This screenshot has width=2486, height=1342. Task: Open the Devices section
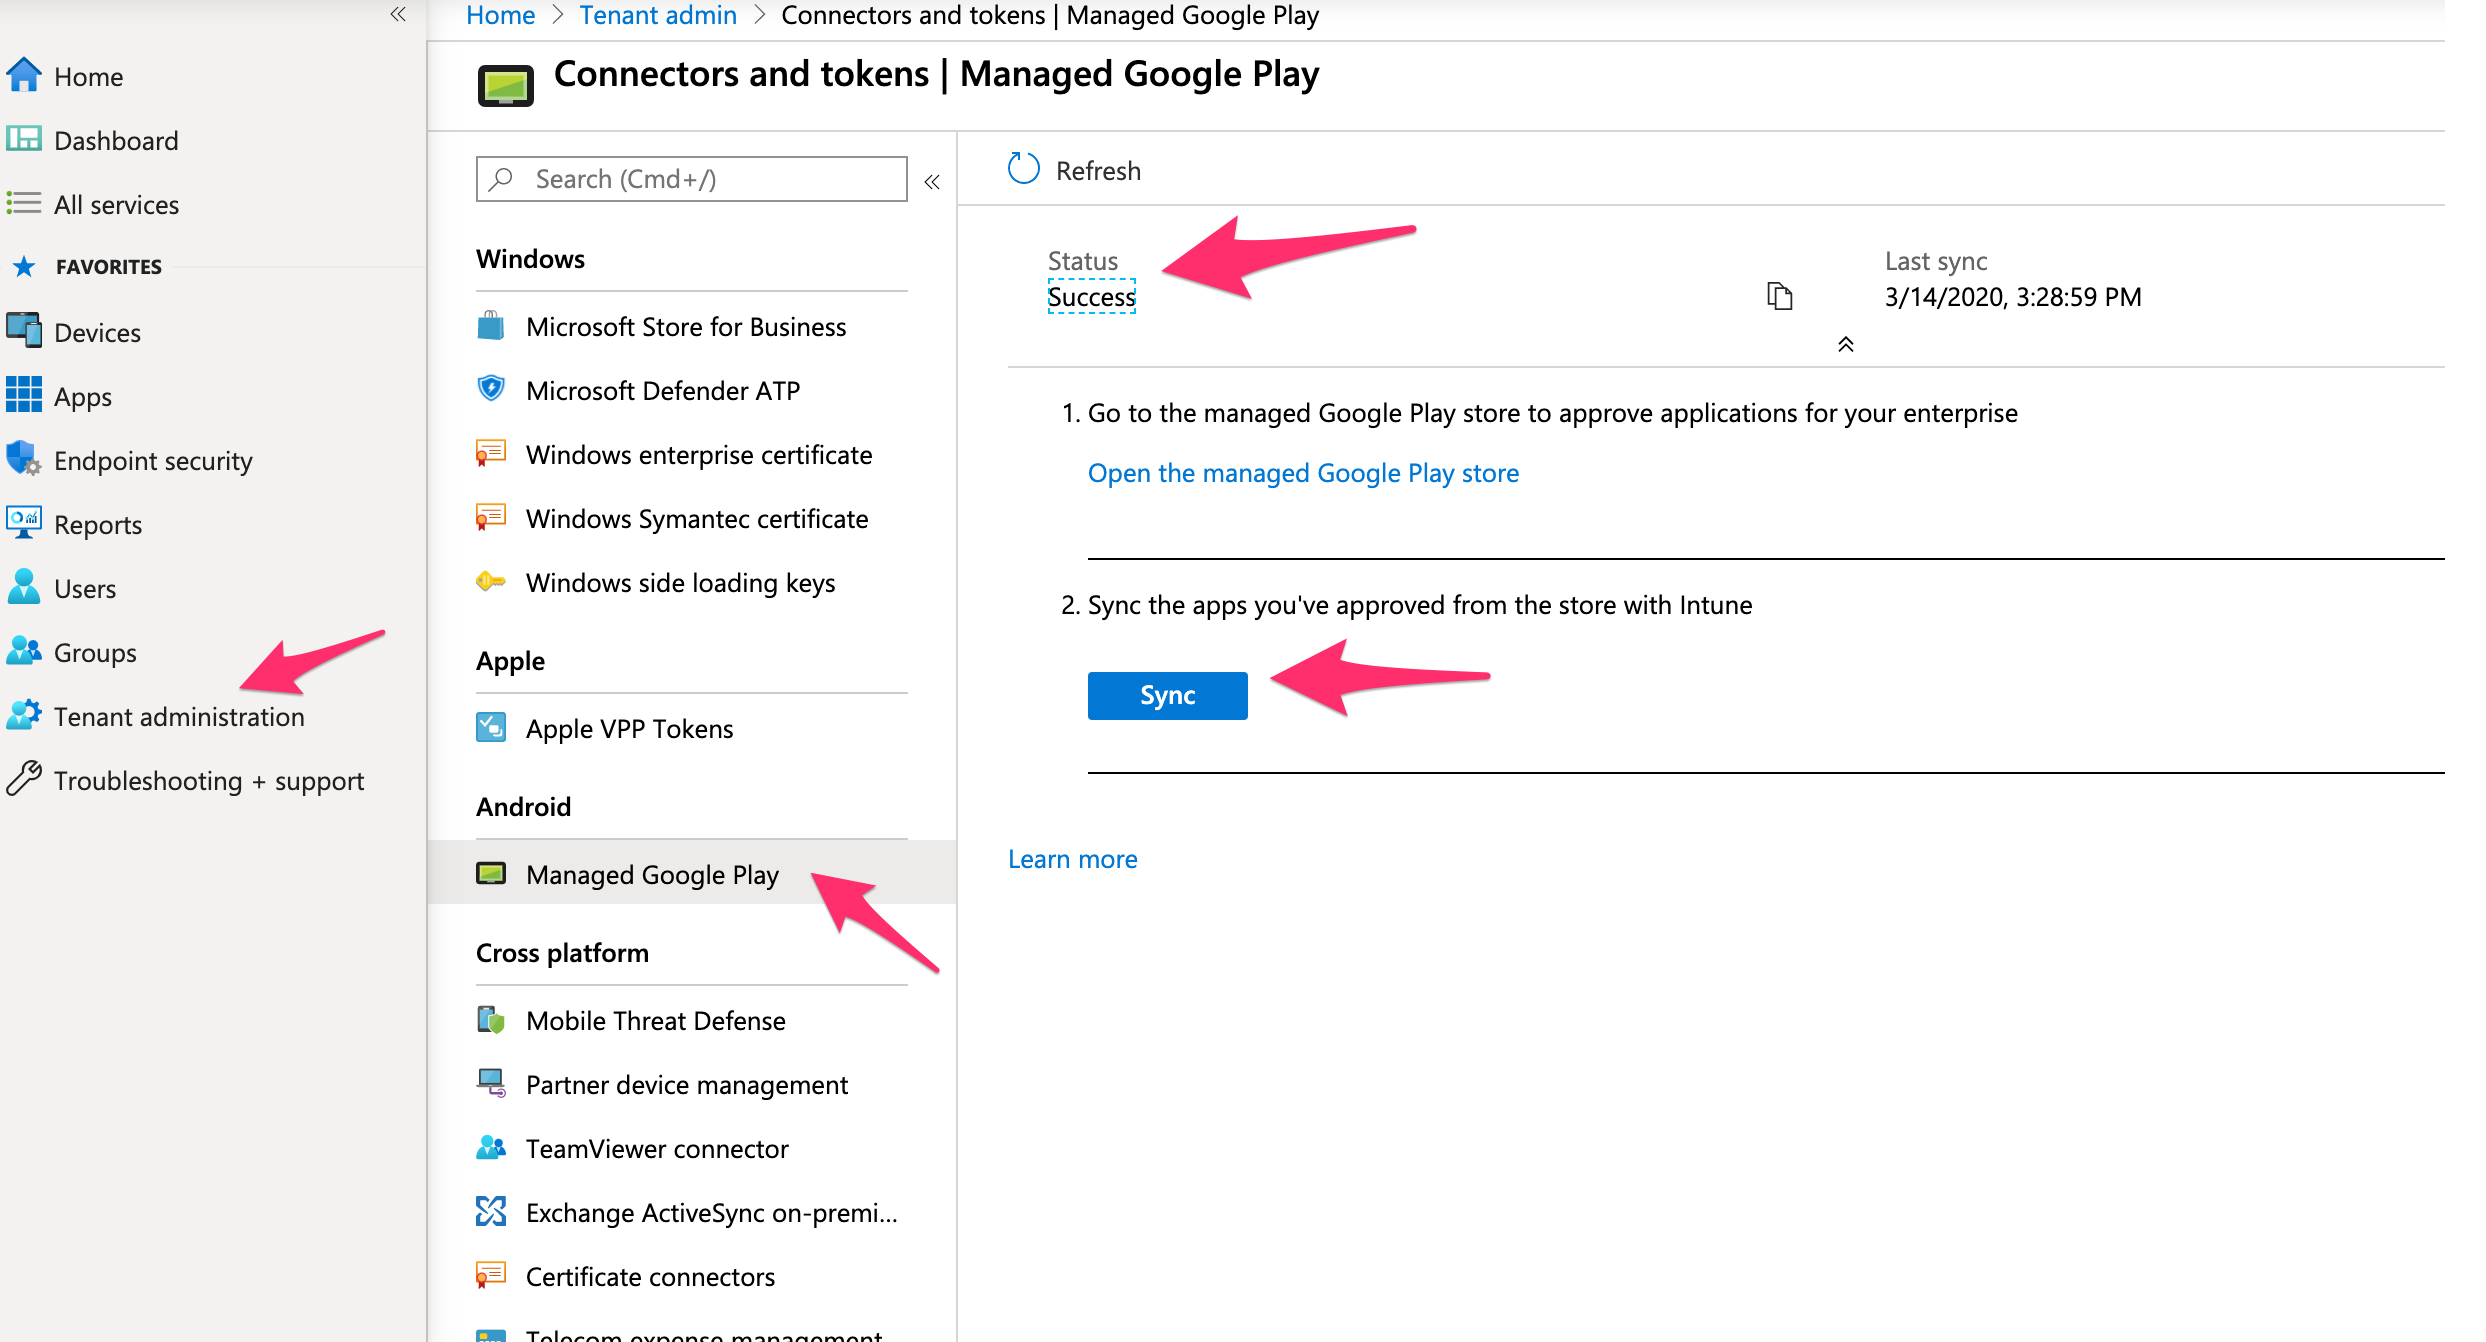(97, 332)
